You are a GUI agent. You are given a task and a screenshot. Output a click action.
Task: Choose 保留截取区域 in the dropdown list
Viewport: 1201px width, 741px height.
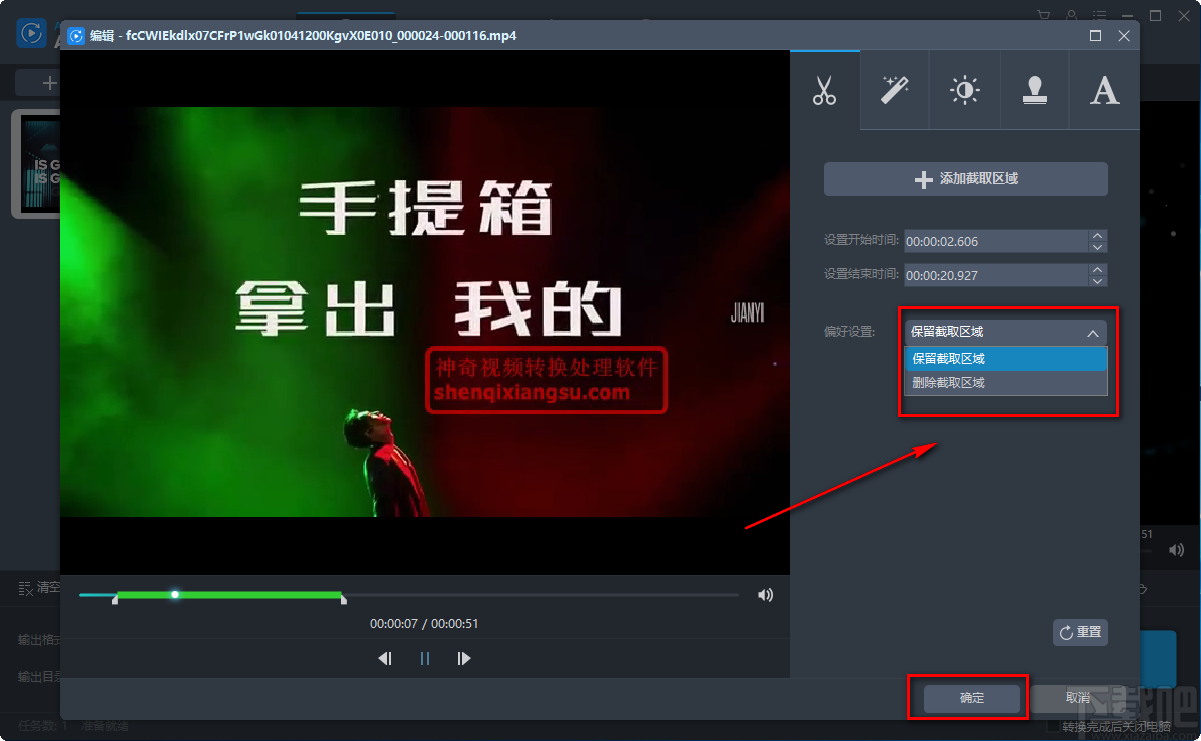(x=1006, y=358)
